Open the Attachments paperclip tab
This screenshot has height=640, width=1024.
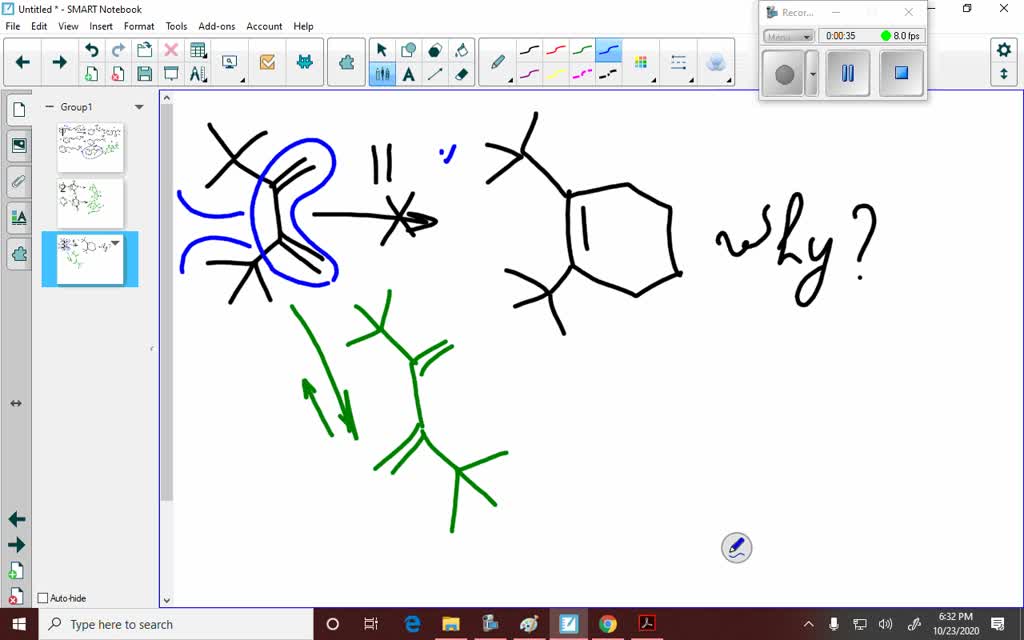[x=18, y=183]
